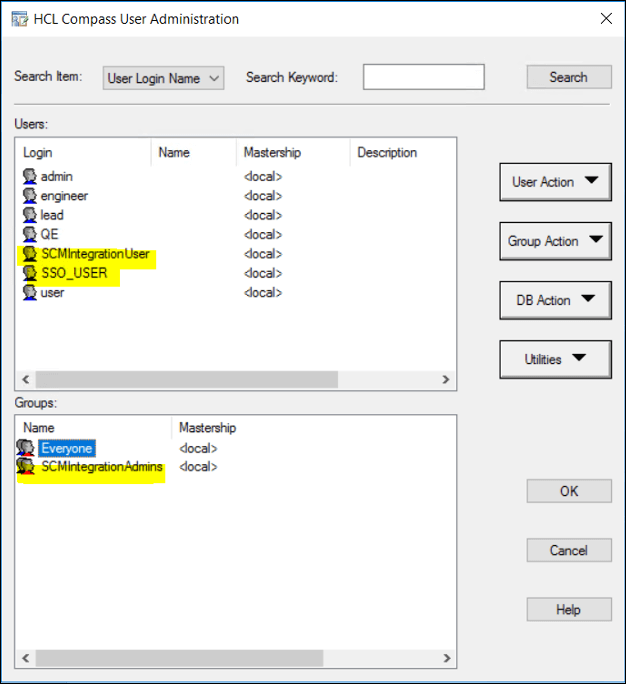Click the users Mastership column header
The image size is (626, 684).
pyautogui.click(x=293, y=153)
